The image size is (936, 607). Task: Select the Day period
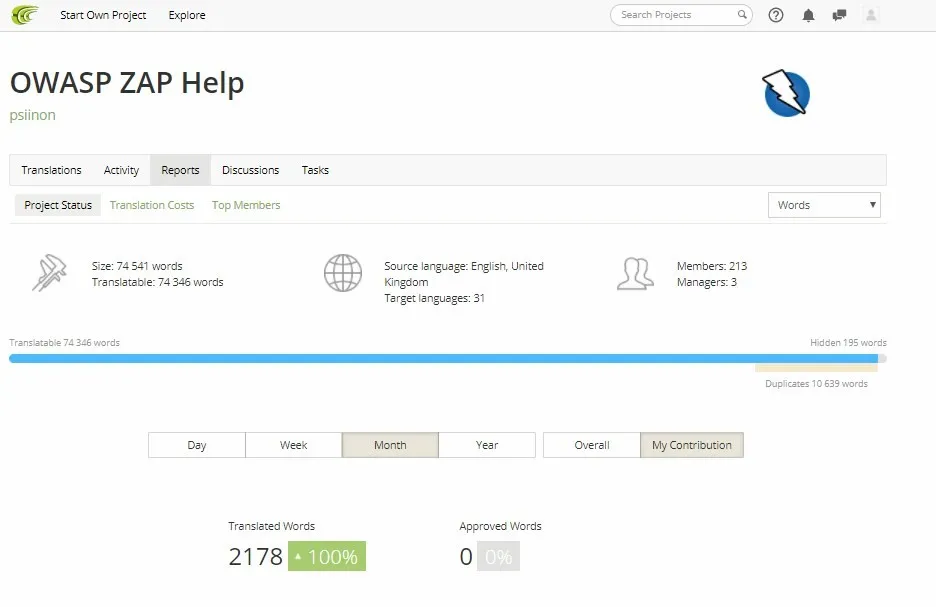click(196, 445)
